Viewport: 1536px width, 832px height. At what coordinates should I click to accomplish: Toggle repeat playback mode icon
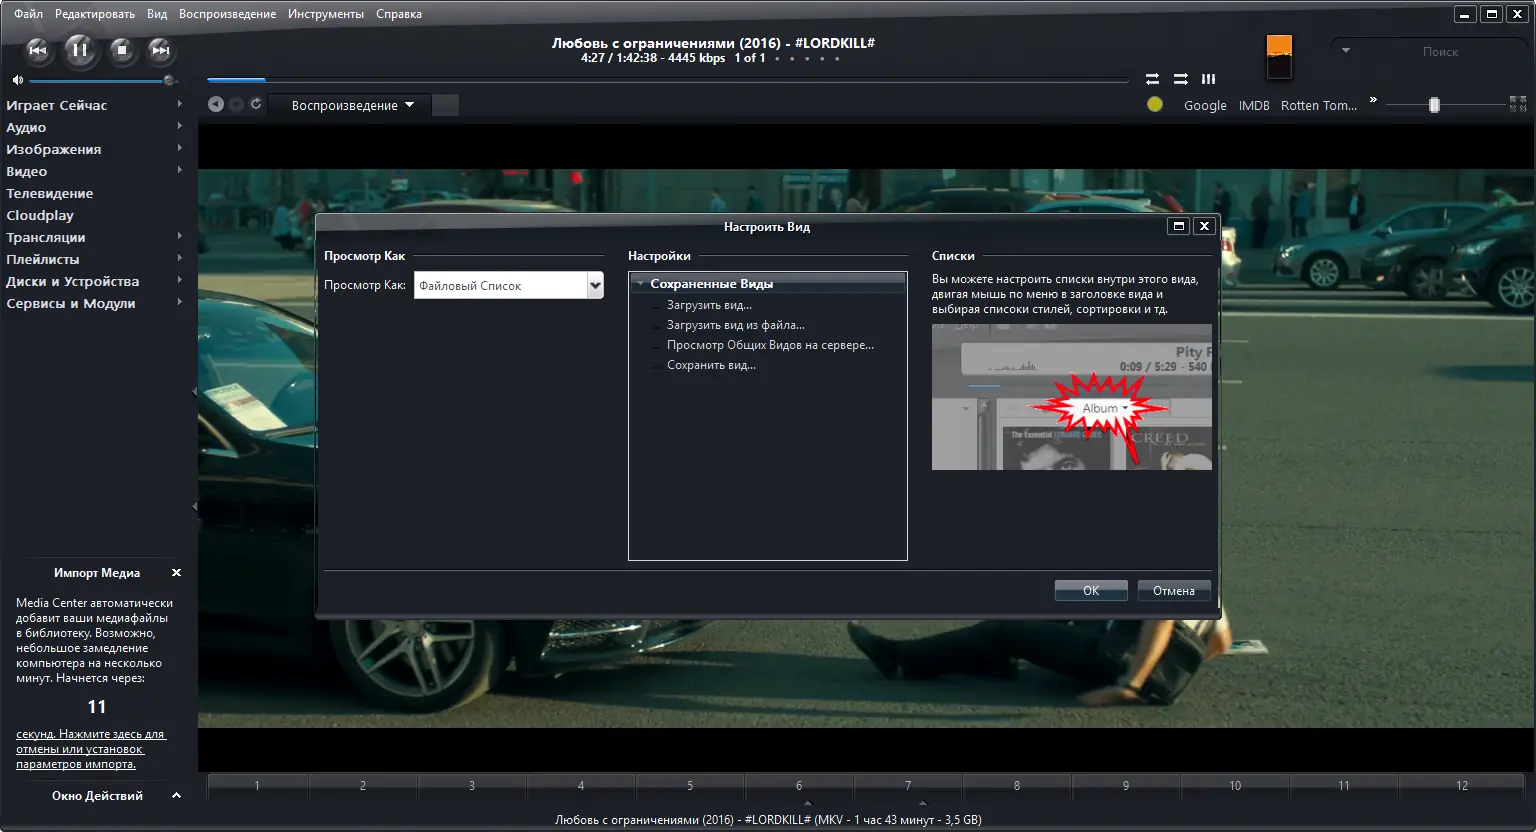1152,78
